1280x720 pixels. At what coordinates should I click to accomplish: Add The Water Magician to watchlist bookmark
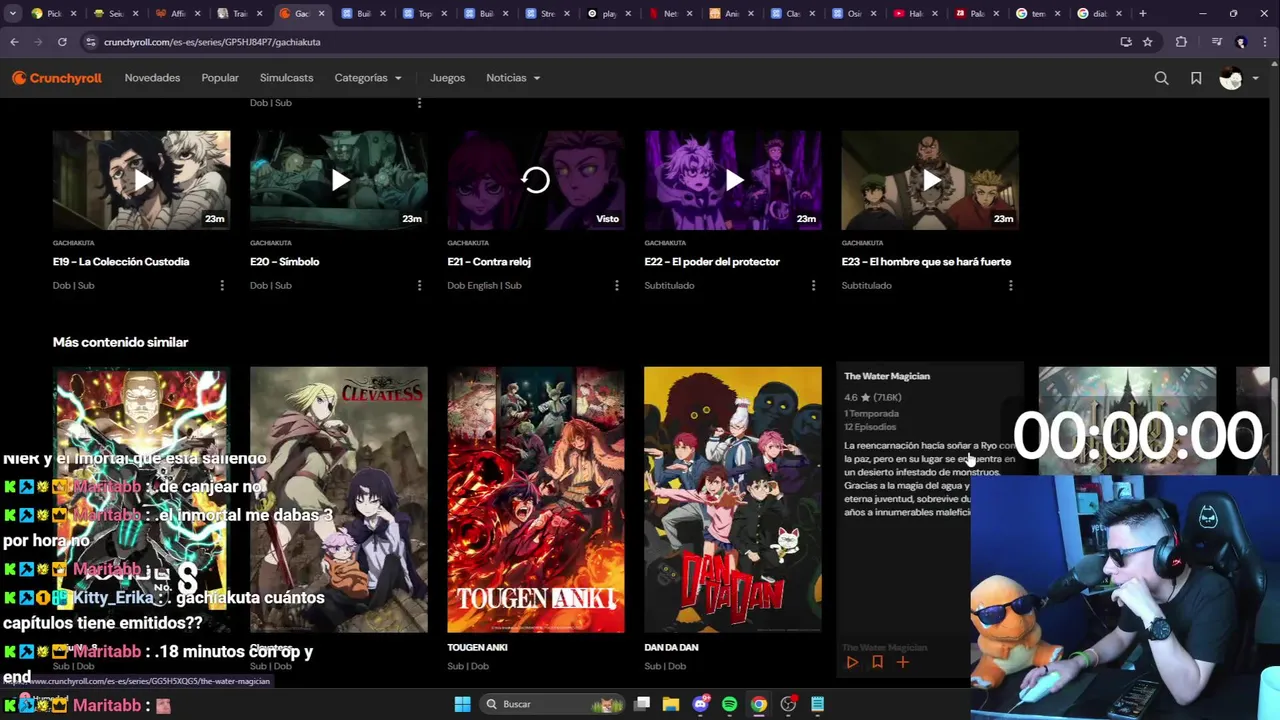point(877,662)
